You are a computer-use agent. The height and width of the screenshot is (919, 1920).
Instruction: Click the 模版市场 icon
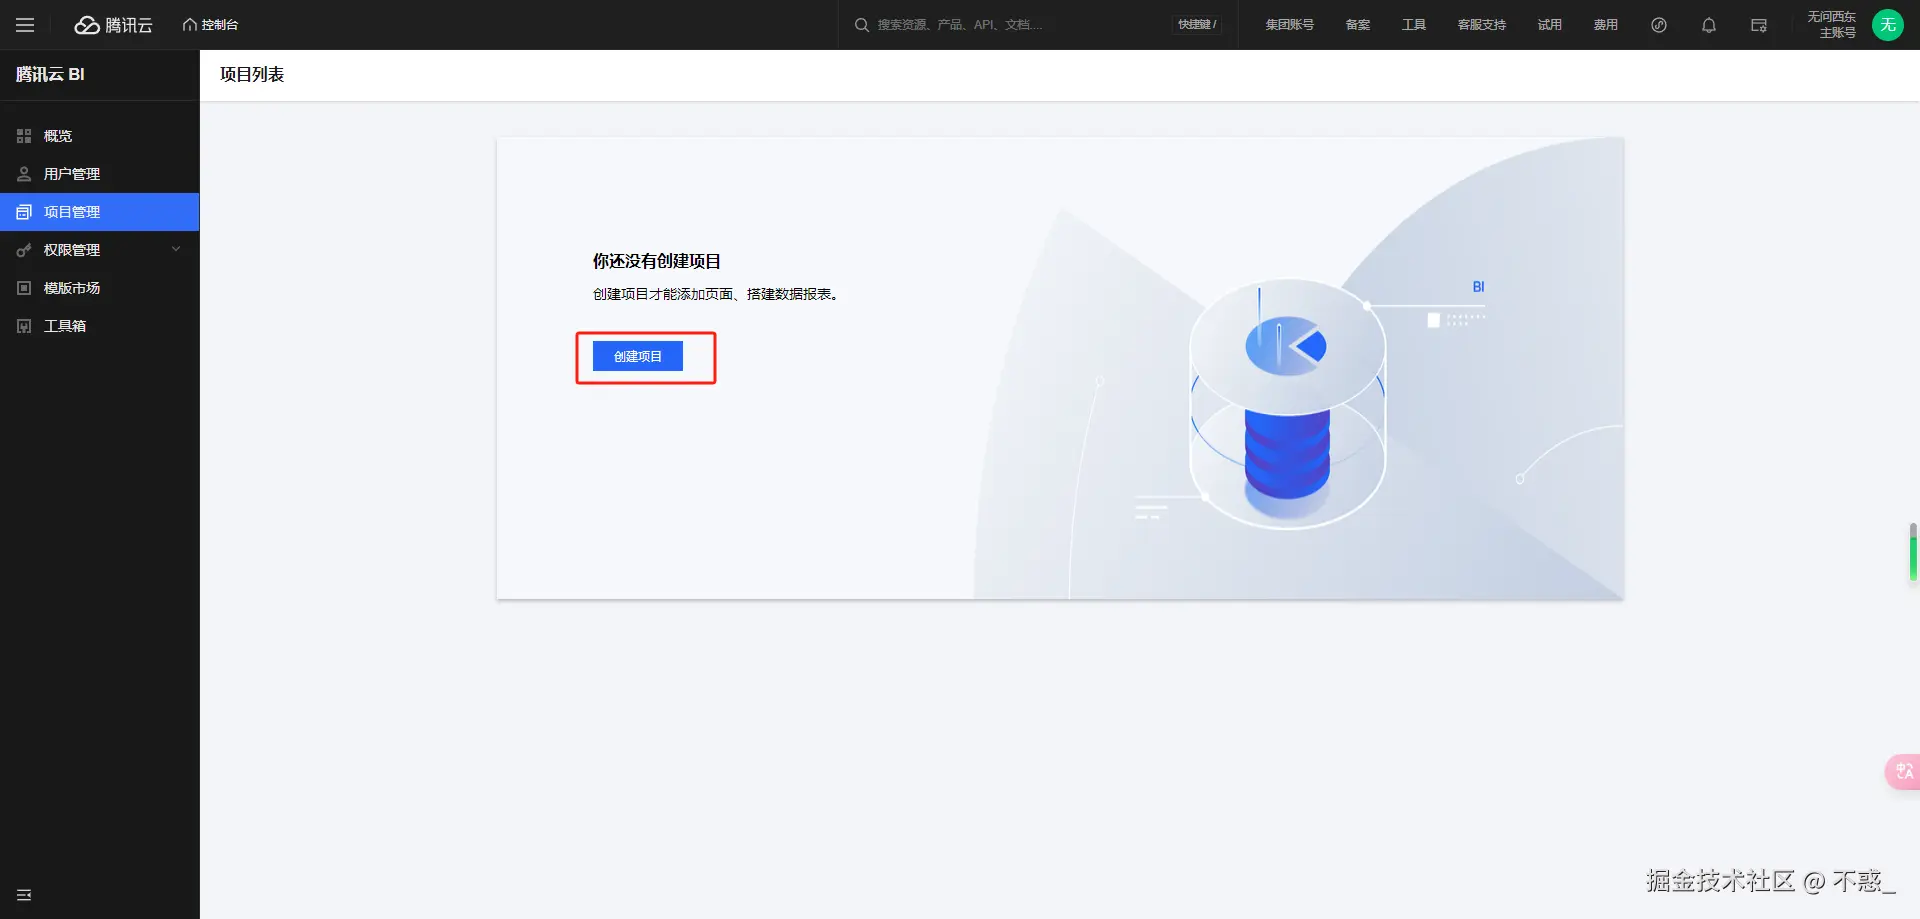pos(24,288)
